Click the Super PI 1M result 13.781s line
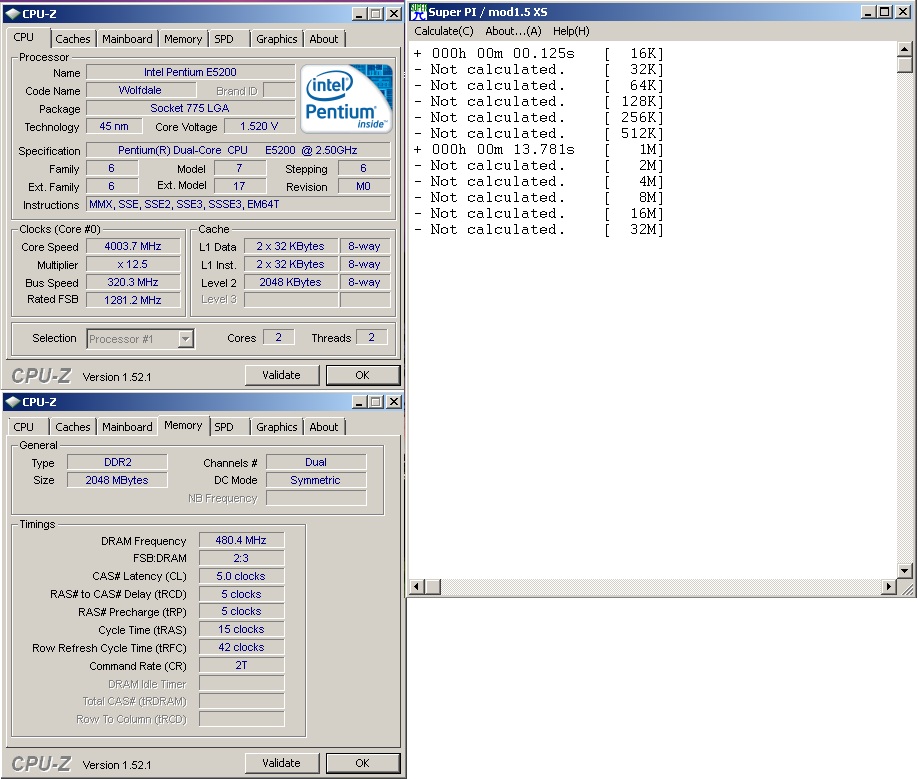The image size is (918, 779). (539, 150)
